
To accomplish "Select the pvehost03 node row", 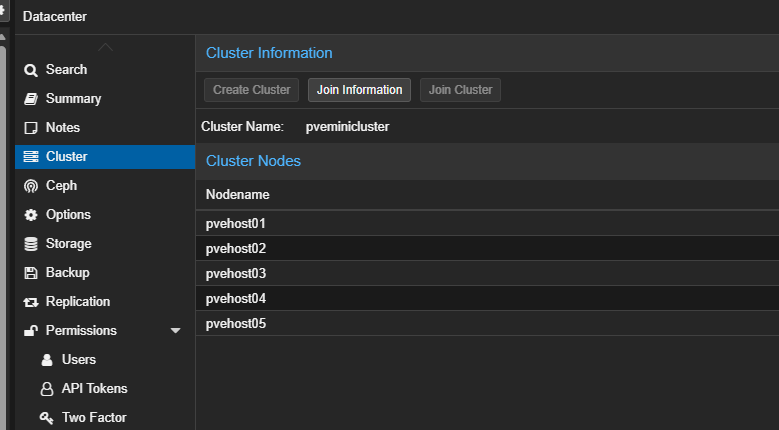I will [236, 274].
